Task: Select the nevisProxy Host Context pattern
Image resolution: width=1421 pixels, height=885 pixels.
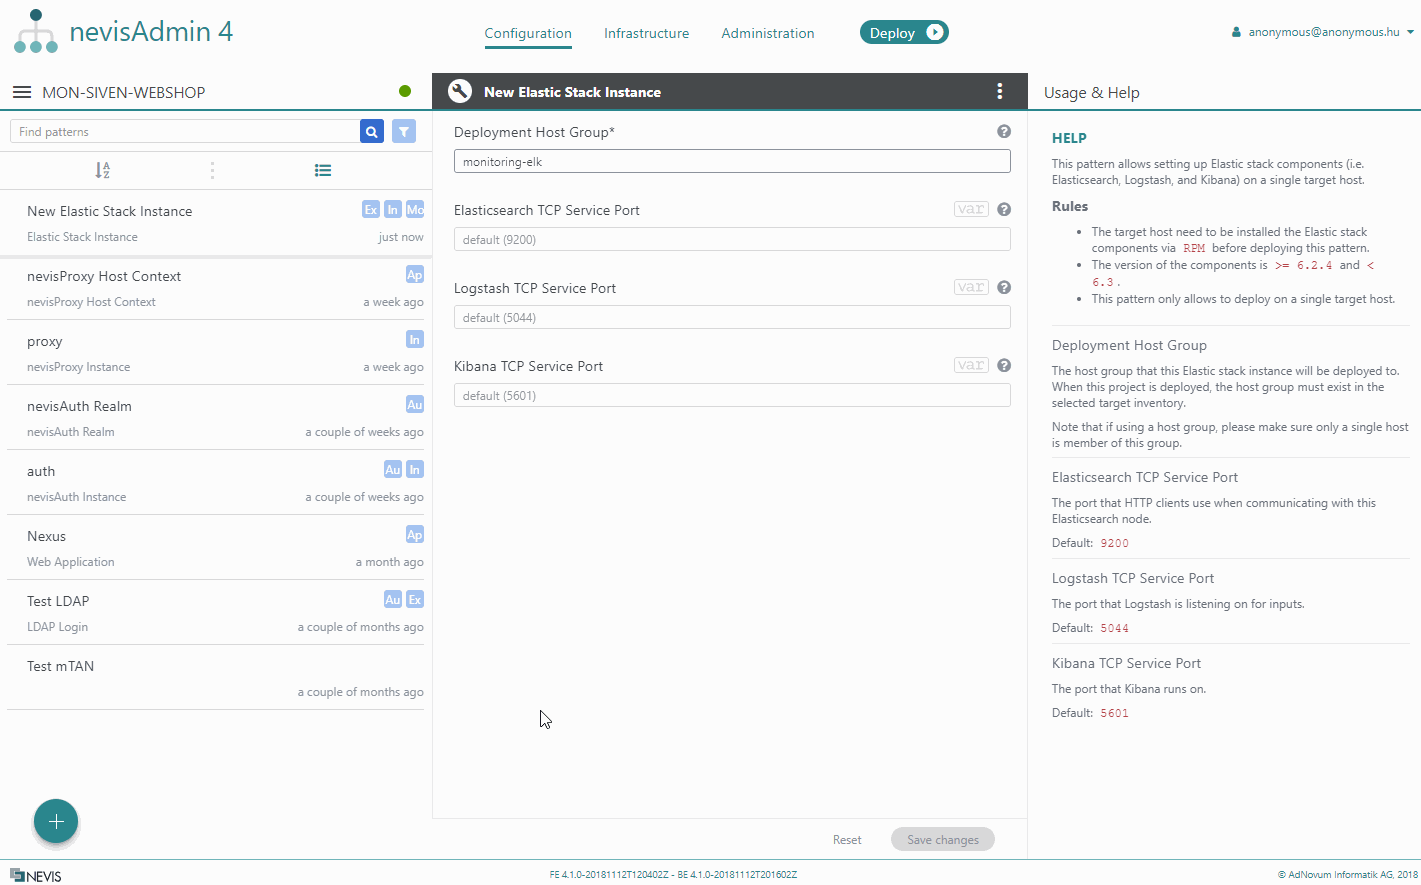Action: click(215, 288)
